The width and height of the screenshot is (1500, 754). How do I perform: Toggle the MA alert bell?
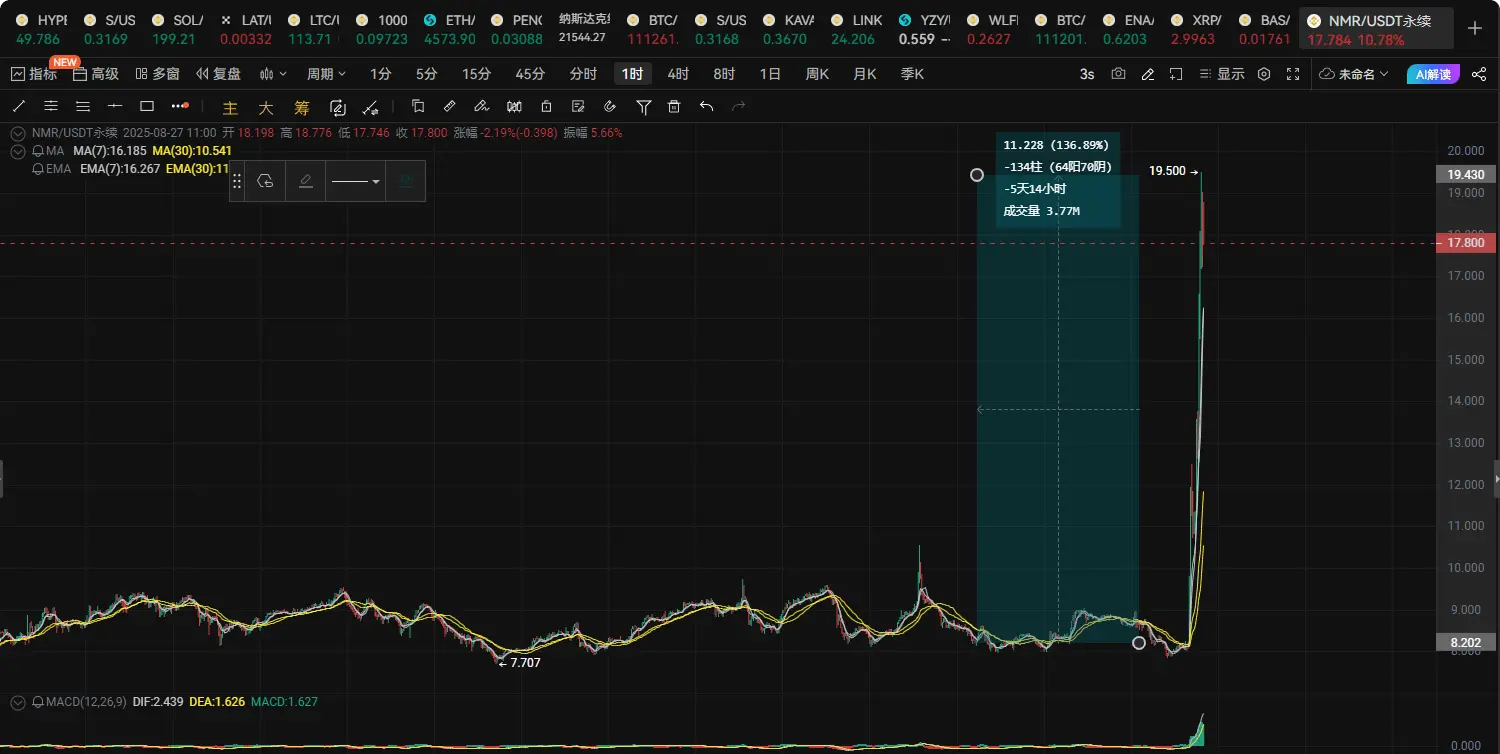click(x=38, y=151)
